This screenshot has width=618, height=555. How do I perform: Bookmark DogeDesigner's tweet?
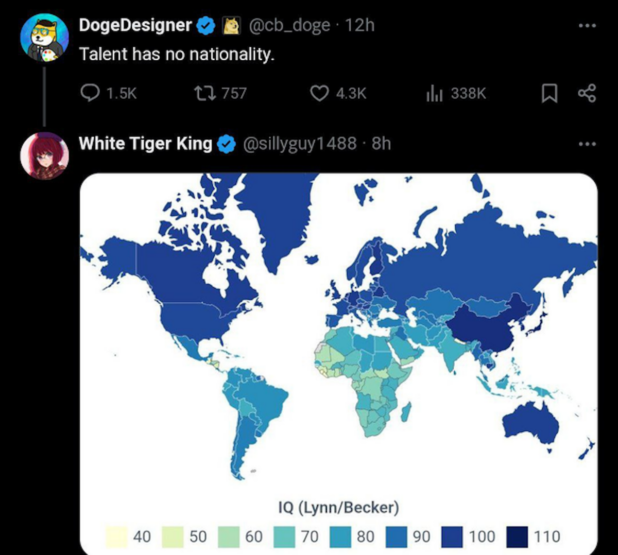point(549,93)
